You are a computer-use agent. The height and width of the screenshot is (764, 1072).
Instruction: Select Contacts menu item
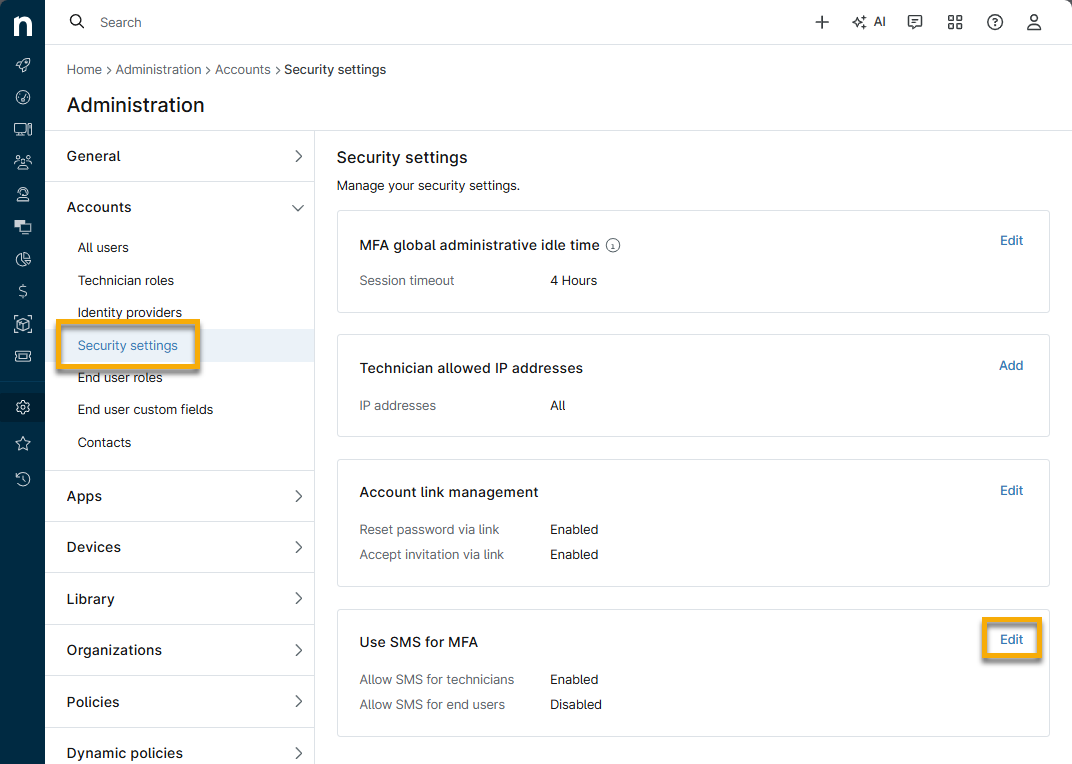105,443
